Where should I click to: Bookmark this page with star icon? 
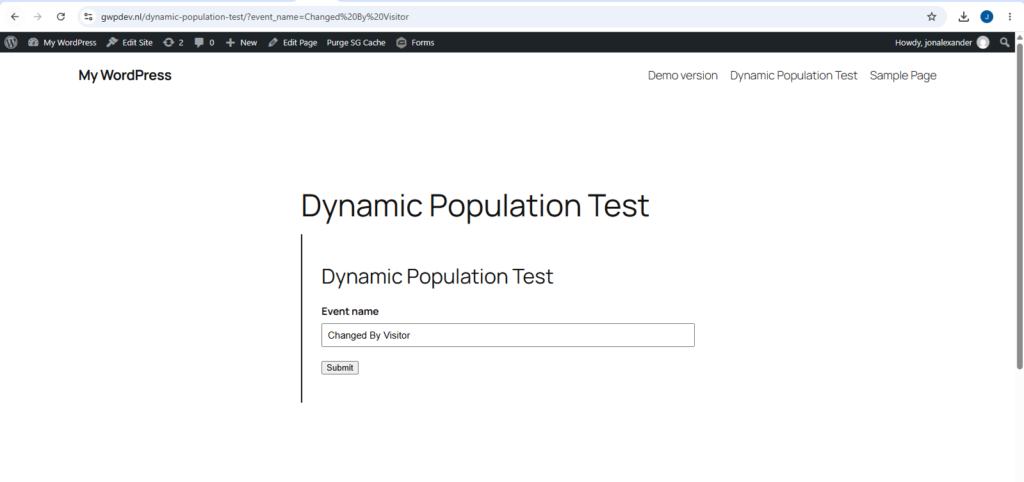pos(931,16)
